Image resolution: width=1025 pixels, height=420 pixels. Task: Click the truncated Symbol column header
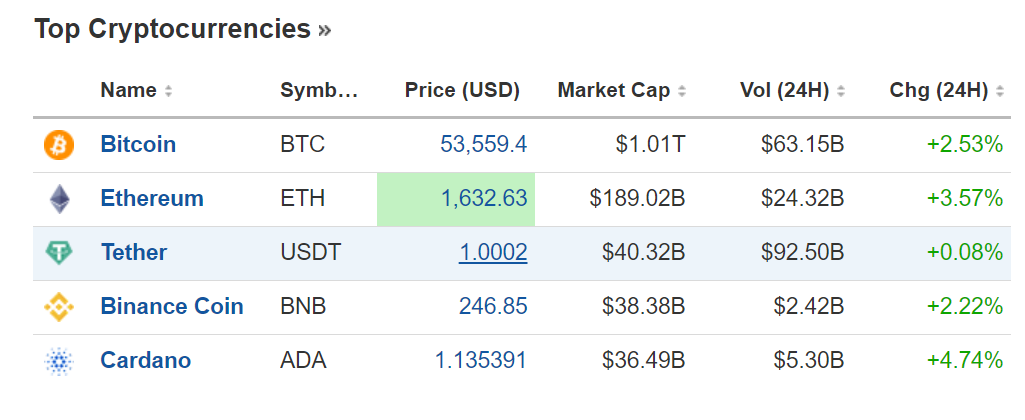coord(318,91)
